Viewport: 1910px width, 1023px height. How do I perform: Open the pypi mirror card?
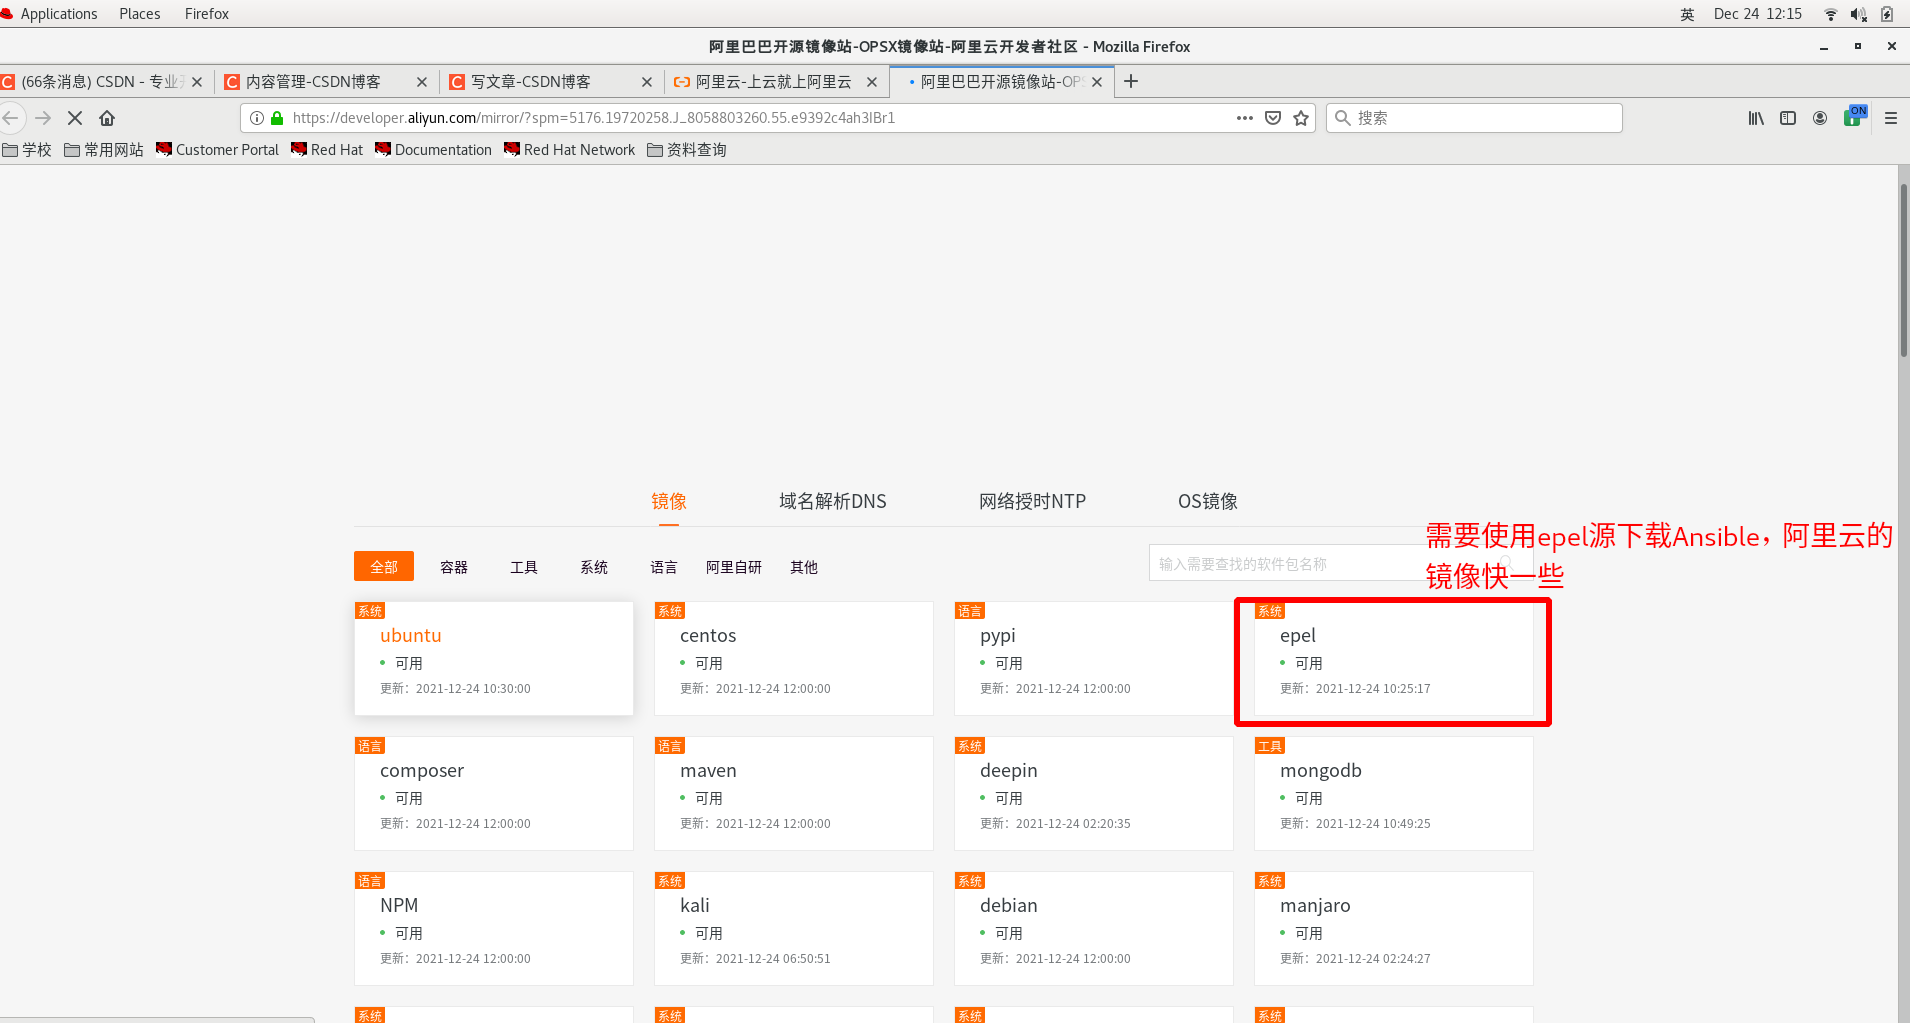point(1094,658)
